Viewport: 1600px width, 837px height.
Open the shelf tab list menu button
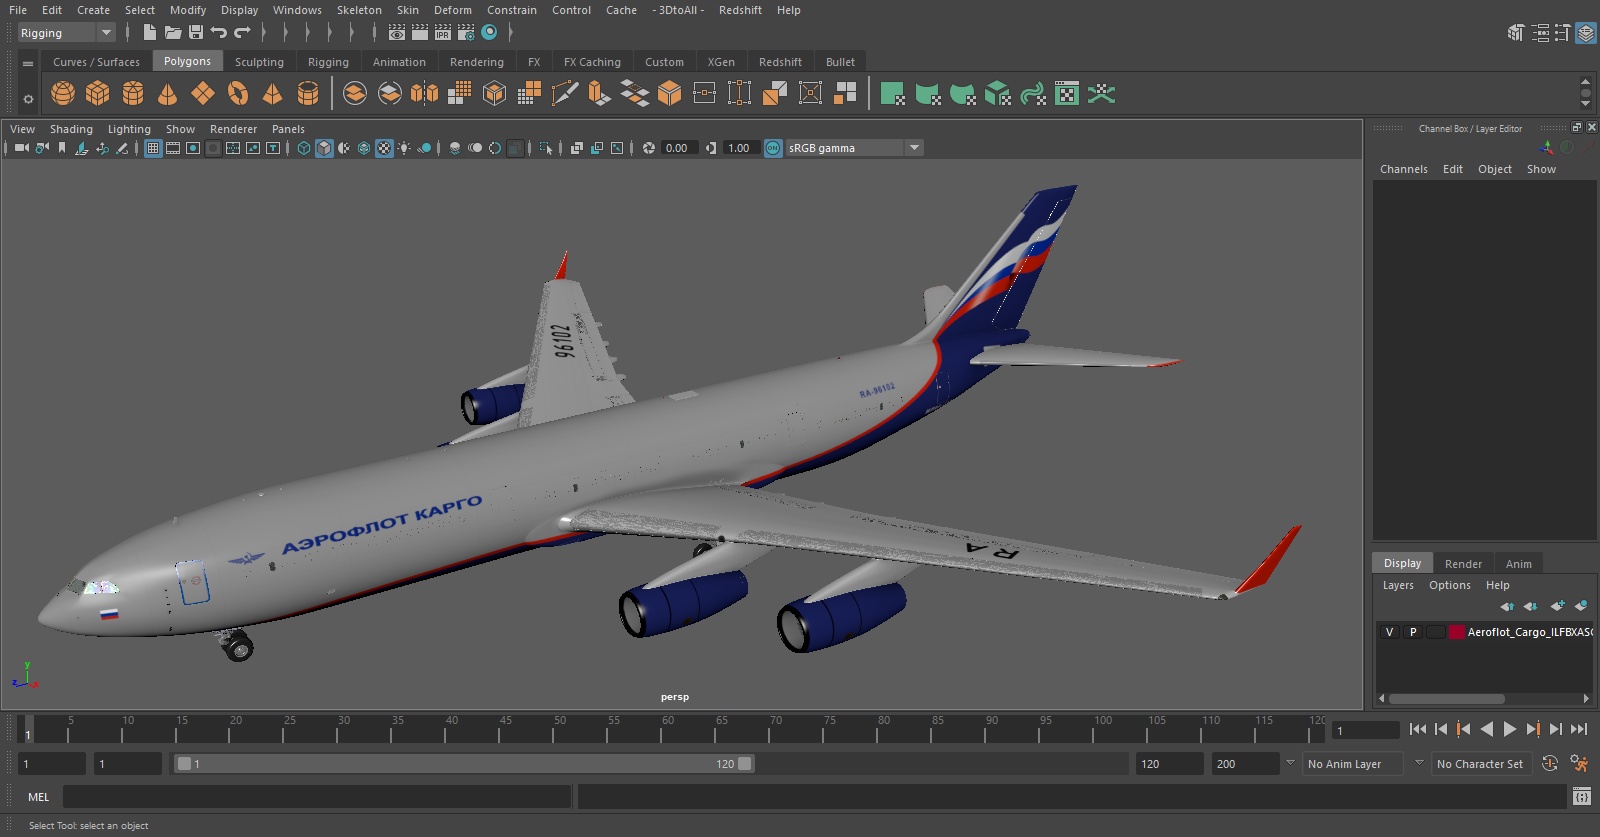tap(28, 63)
